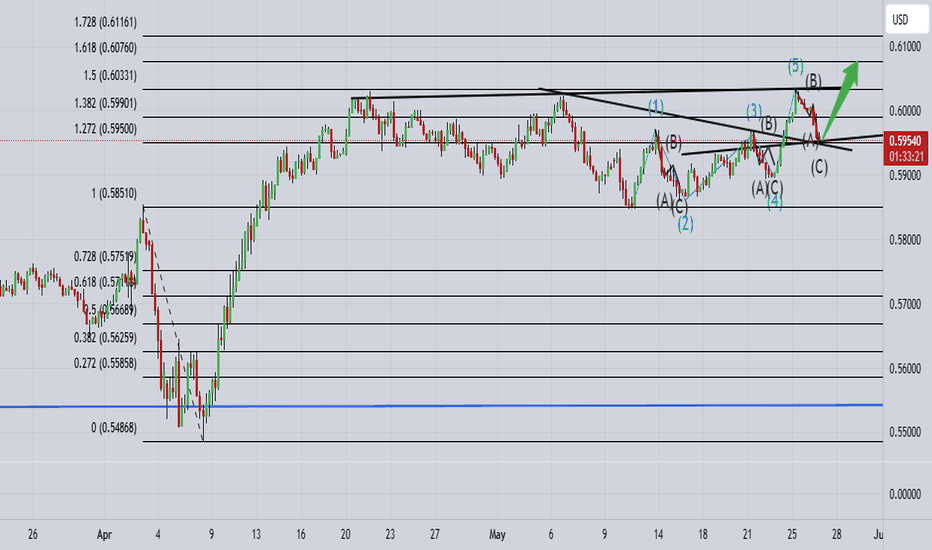
Task: Click the 20 date label on time axis
Action: point(345,535)
